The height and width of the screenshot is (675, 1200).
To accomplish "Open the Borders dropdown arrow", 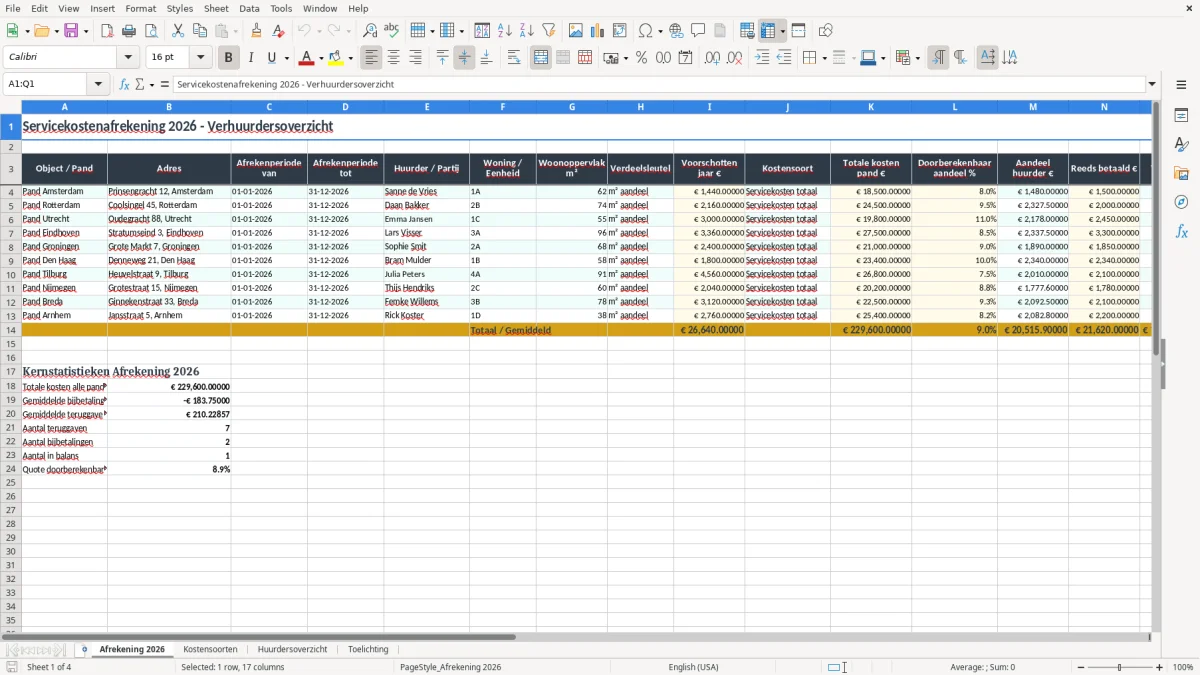I will pos(823,58).
